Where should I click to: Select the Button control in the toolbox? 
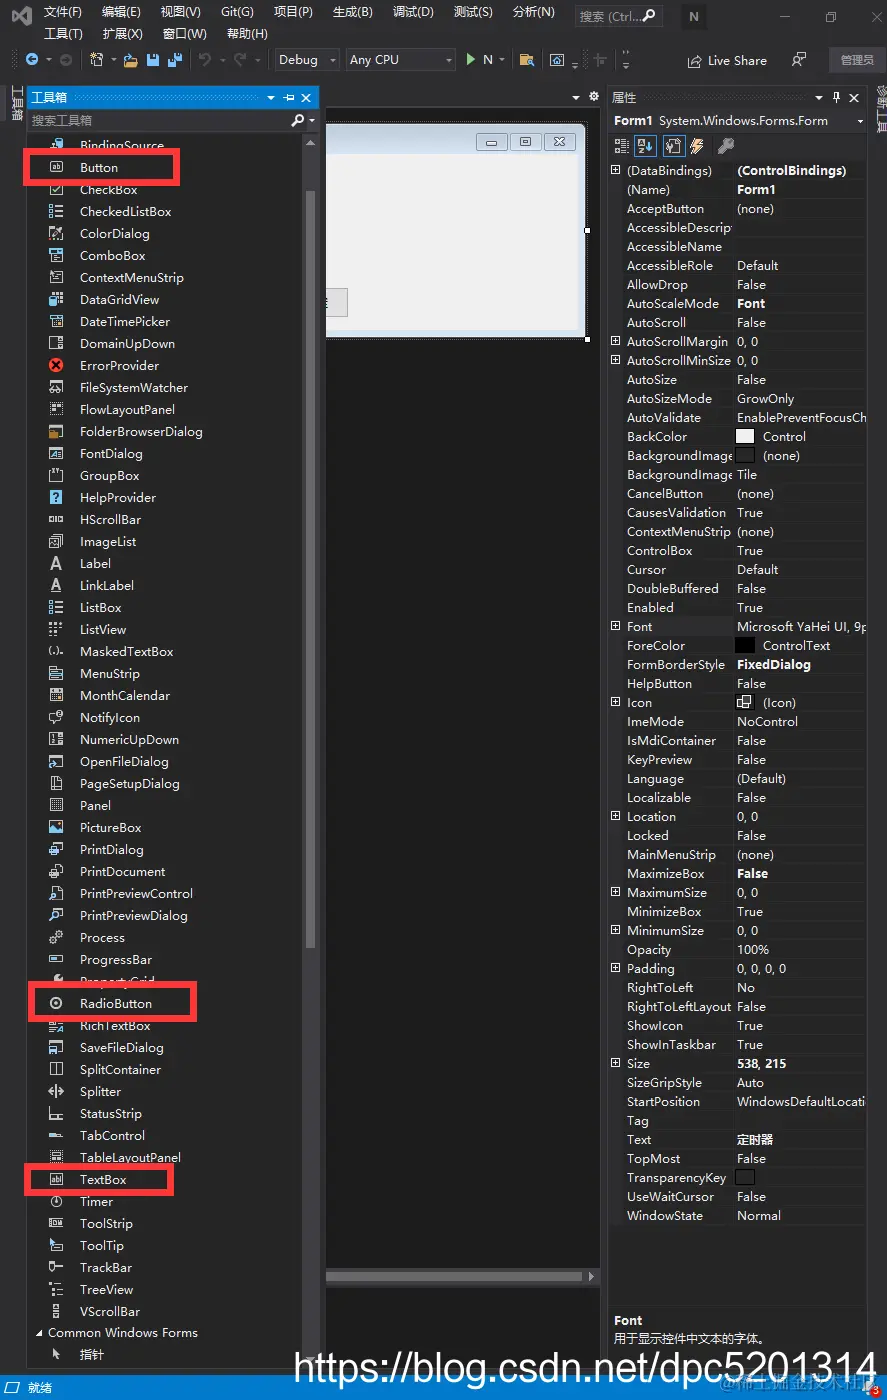click(x=98, y=168)
